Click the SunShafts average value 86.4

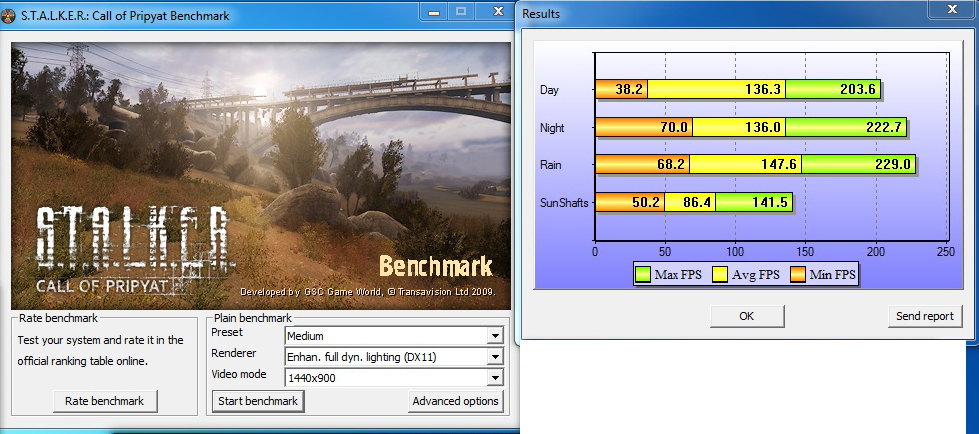click(x=697, y=203)
